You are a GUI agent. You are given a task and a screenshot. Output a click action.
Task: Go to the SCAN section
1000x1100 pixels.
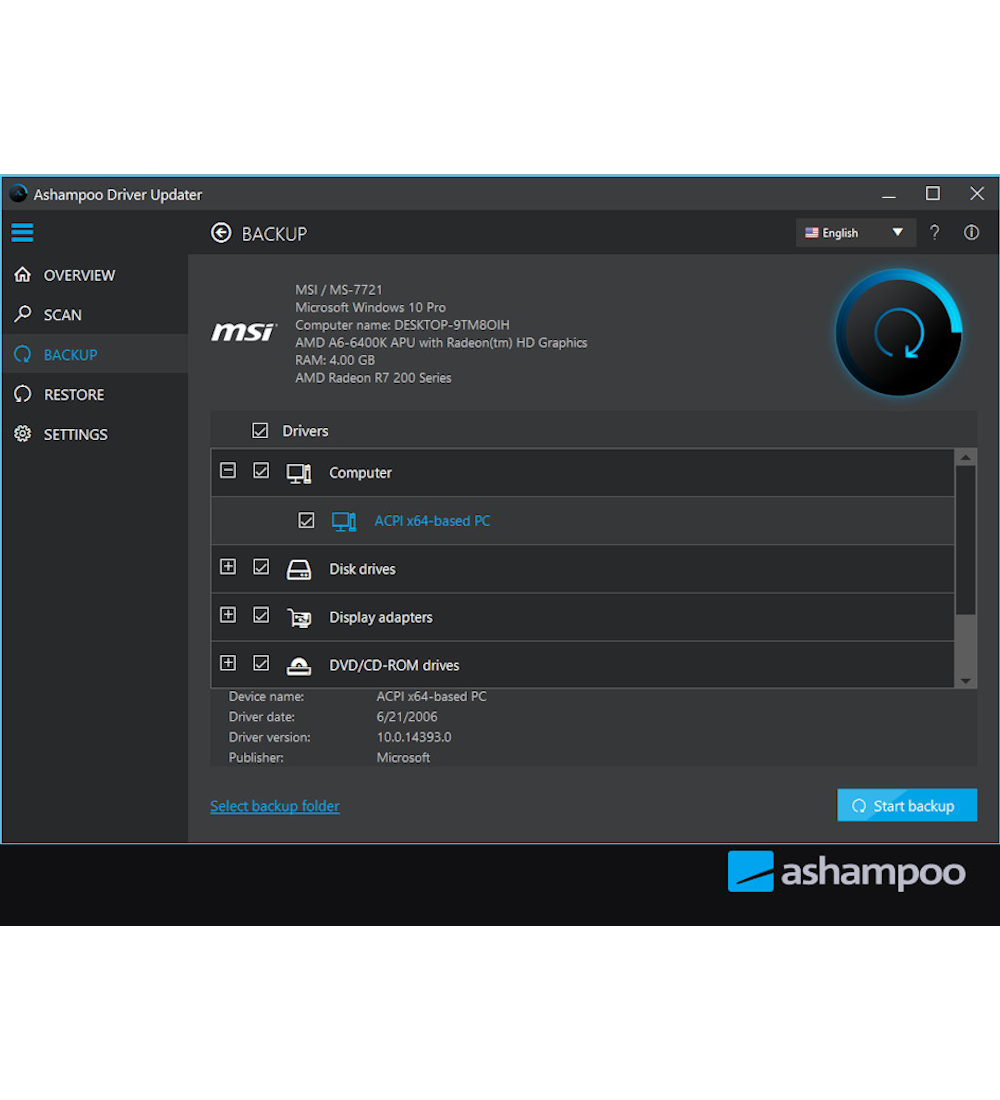pyautogui.click(x=62, y=315)
